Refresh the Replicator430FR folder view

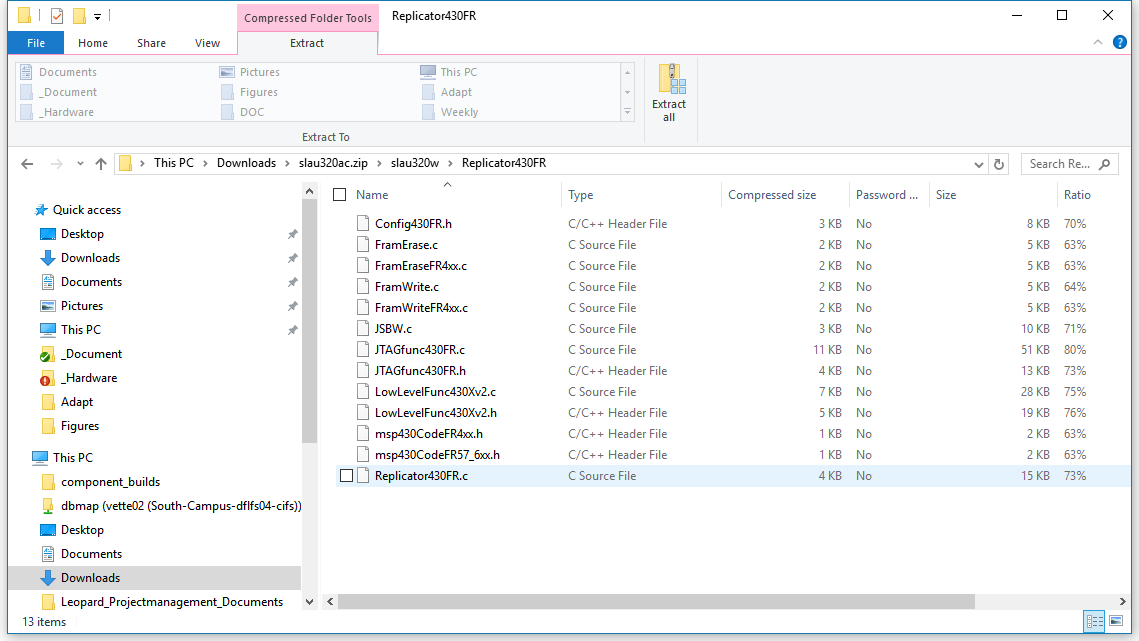tap(999, 164)
